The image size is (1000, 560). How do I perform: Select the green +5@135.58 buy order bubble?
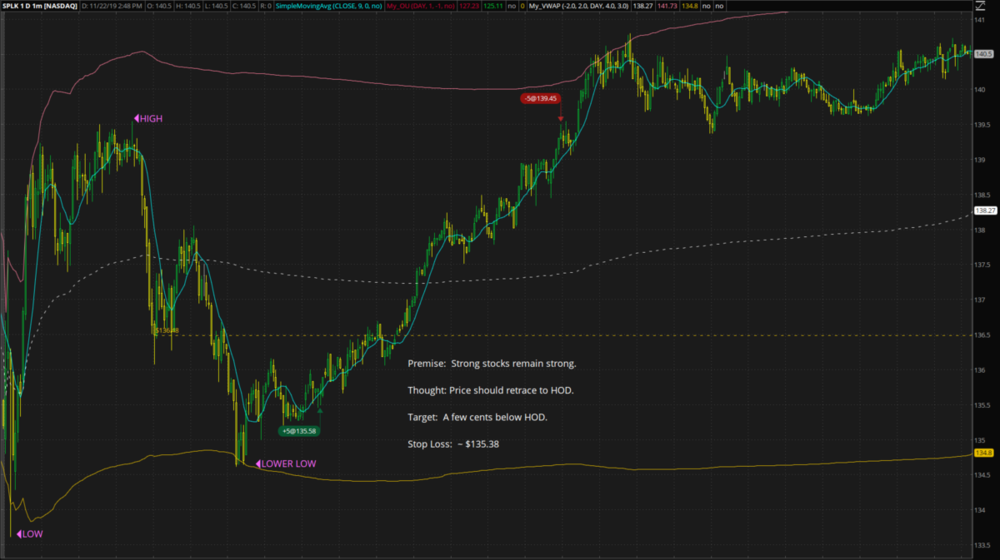tap(299, 431)
